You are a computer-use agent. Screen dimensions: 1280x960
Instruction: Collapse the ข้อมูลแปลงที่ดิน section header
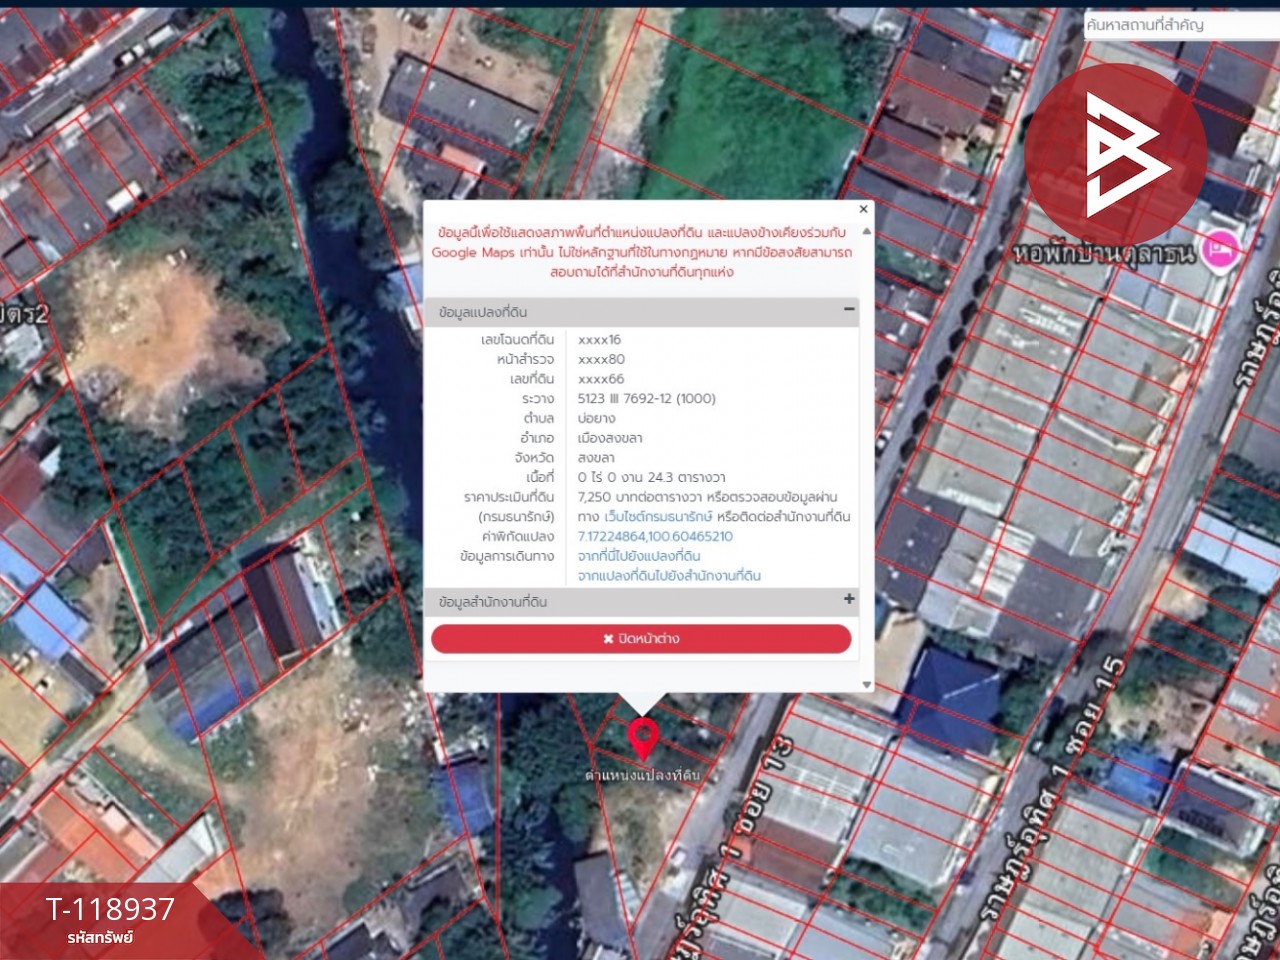(x=640, y=312)
